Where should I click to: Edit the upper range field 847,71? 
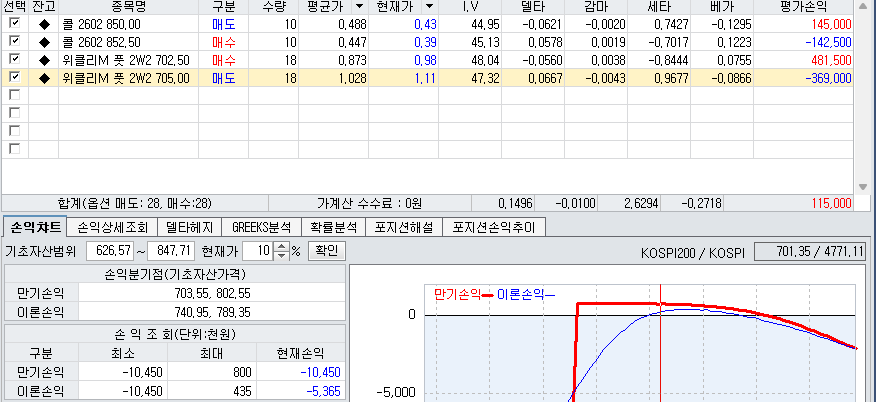(x=171, y=251)
